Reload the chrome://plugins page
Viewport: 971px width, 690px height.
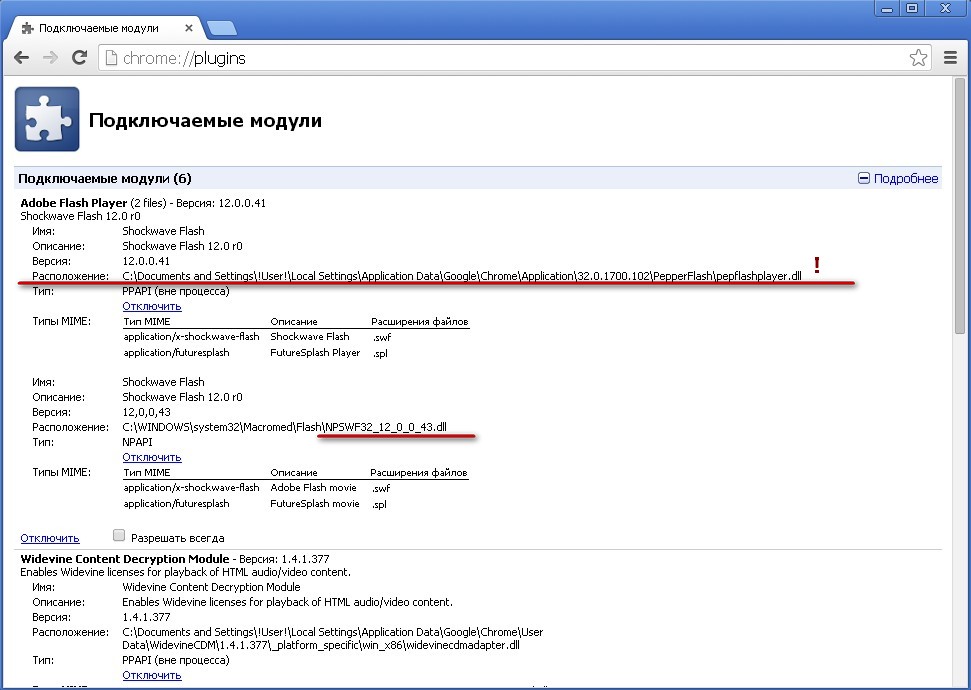pos(79,58)
